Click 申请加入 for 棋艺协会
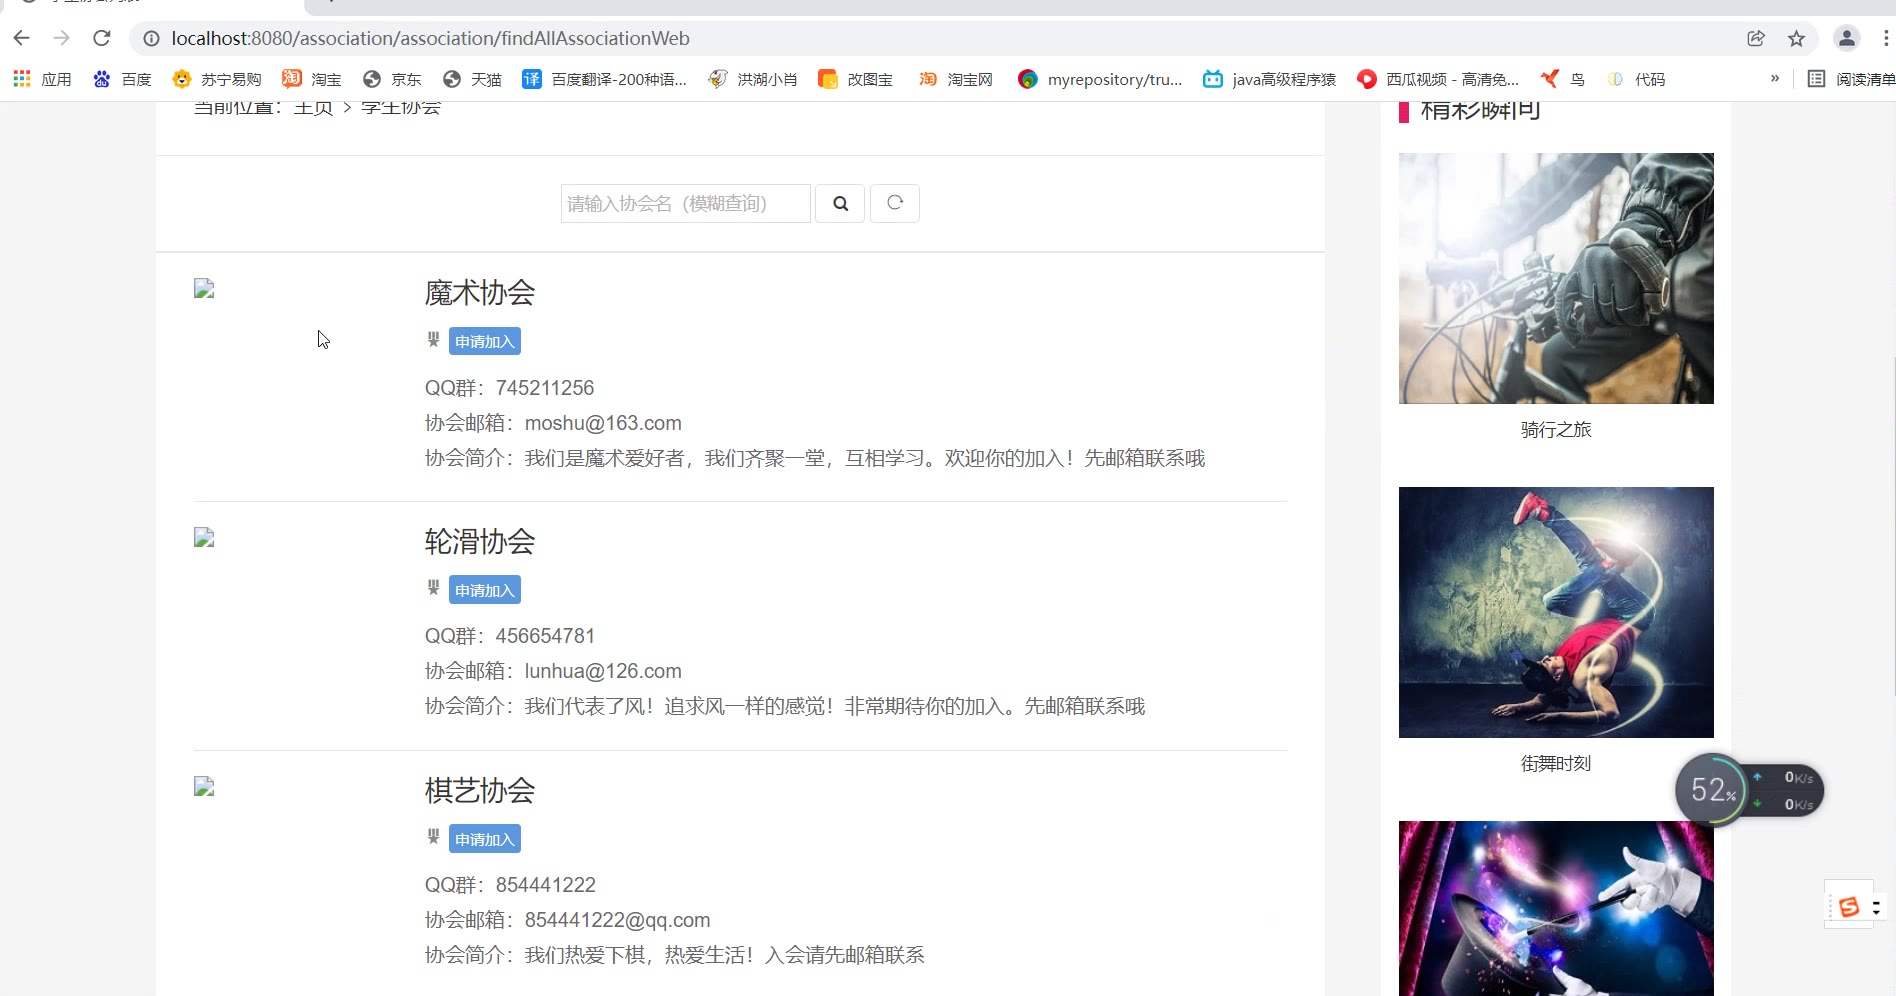 [484, 839]
